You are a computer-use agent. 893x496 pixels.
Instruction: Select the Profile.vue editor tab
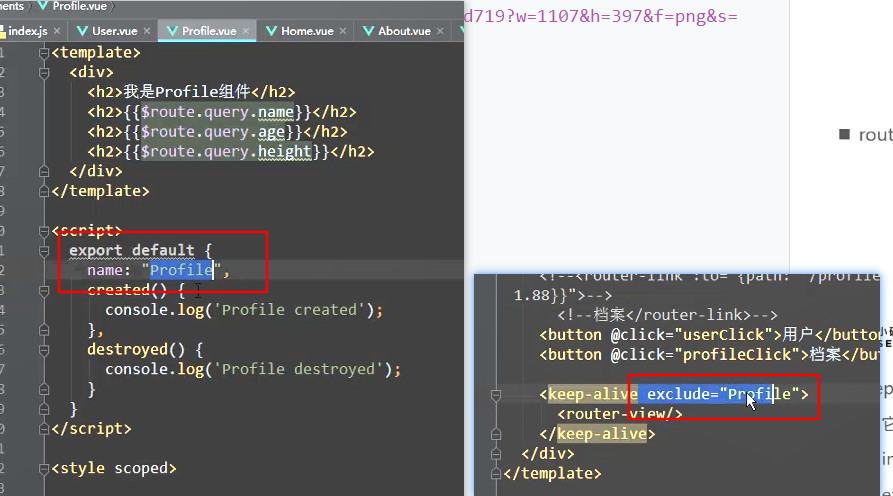pos(208,31)
